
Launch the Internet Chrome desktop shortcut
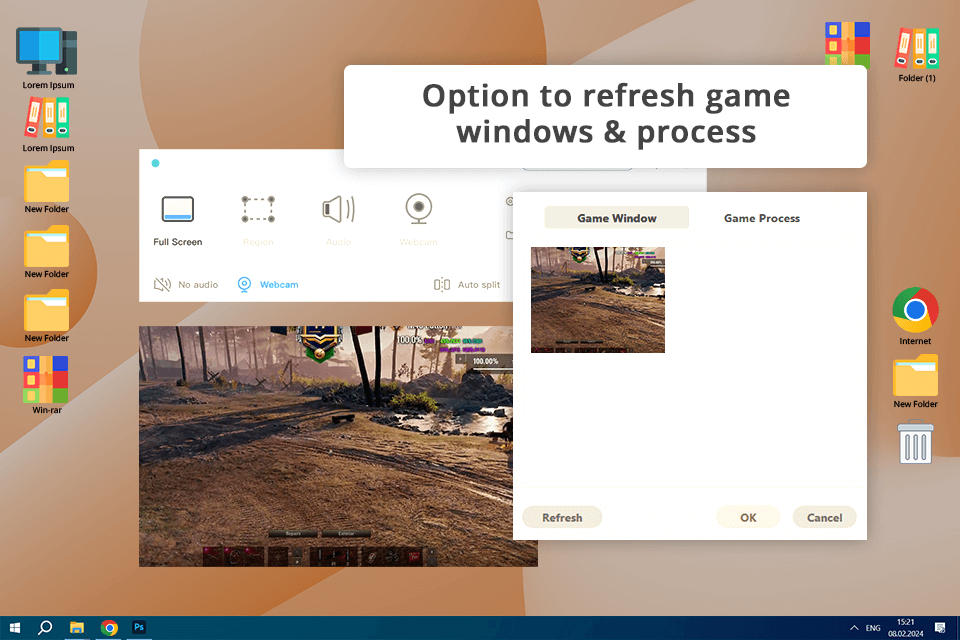[915, 316]
